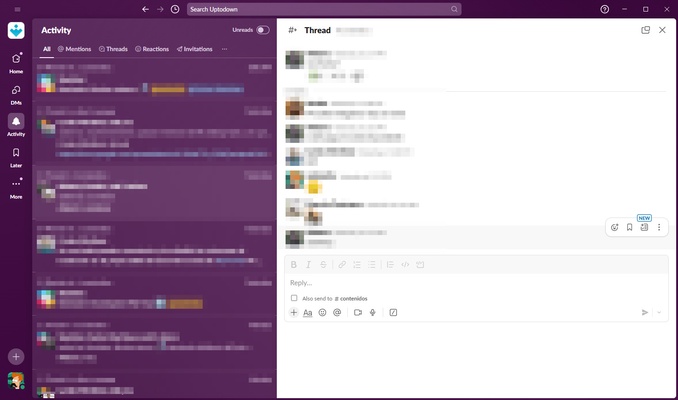Toggle the Aa formatting toolbar

tap(307, 312)
